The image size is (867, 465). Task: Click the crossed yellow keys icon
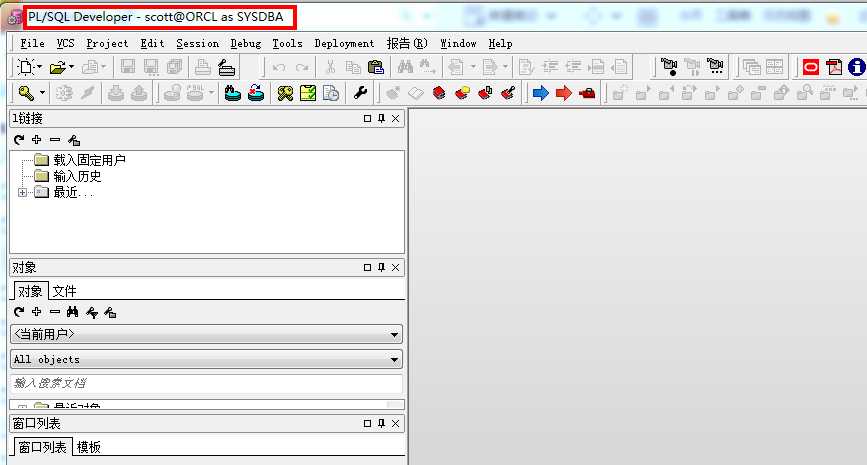tap(285, 93)
